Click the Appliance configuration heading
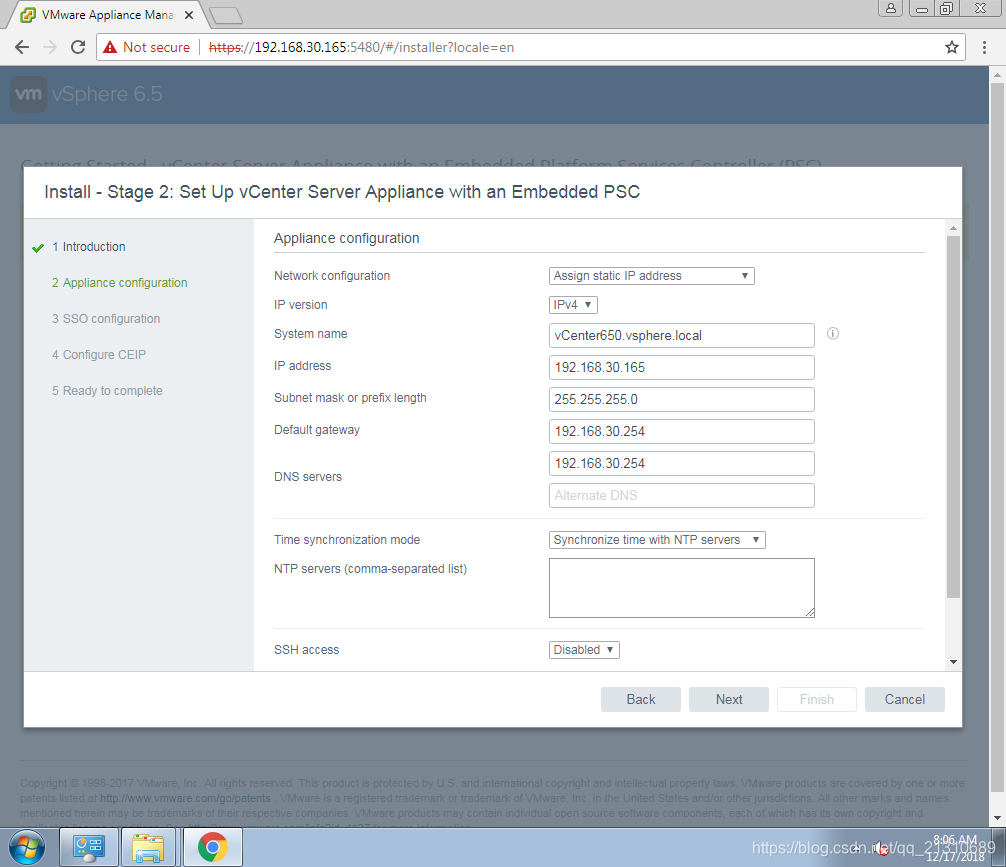 point(346,238)
